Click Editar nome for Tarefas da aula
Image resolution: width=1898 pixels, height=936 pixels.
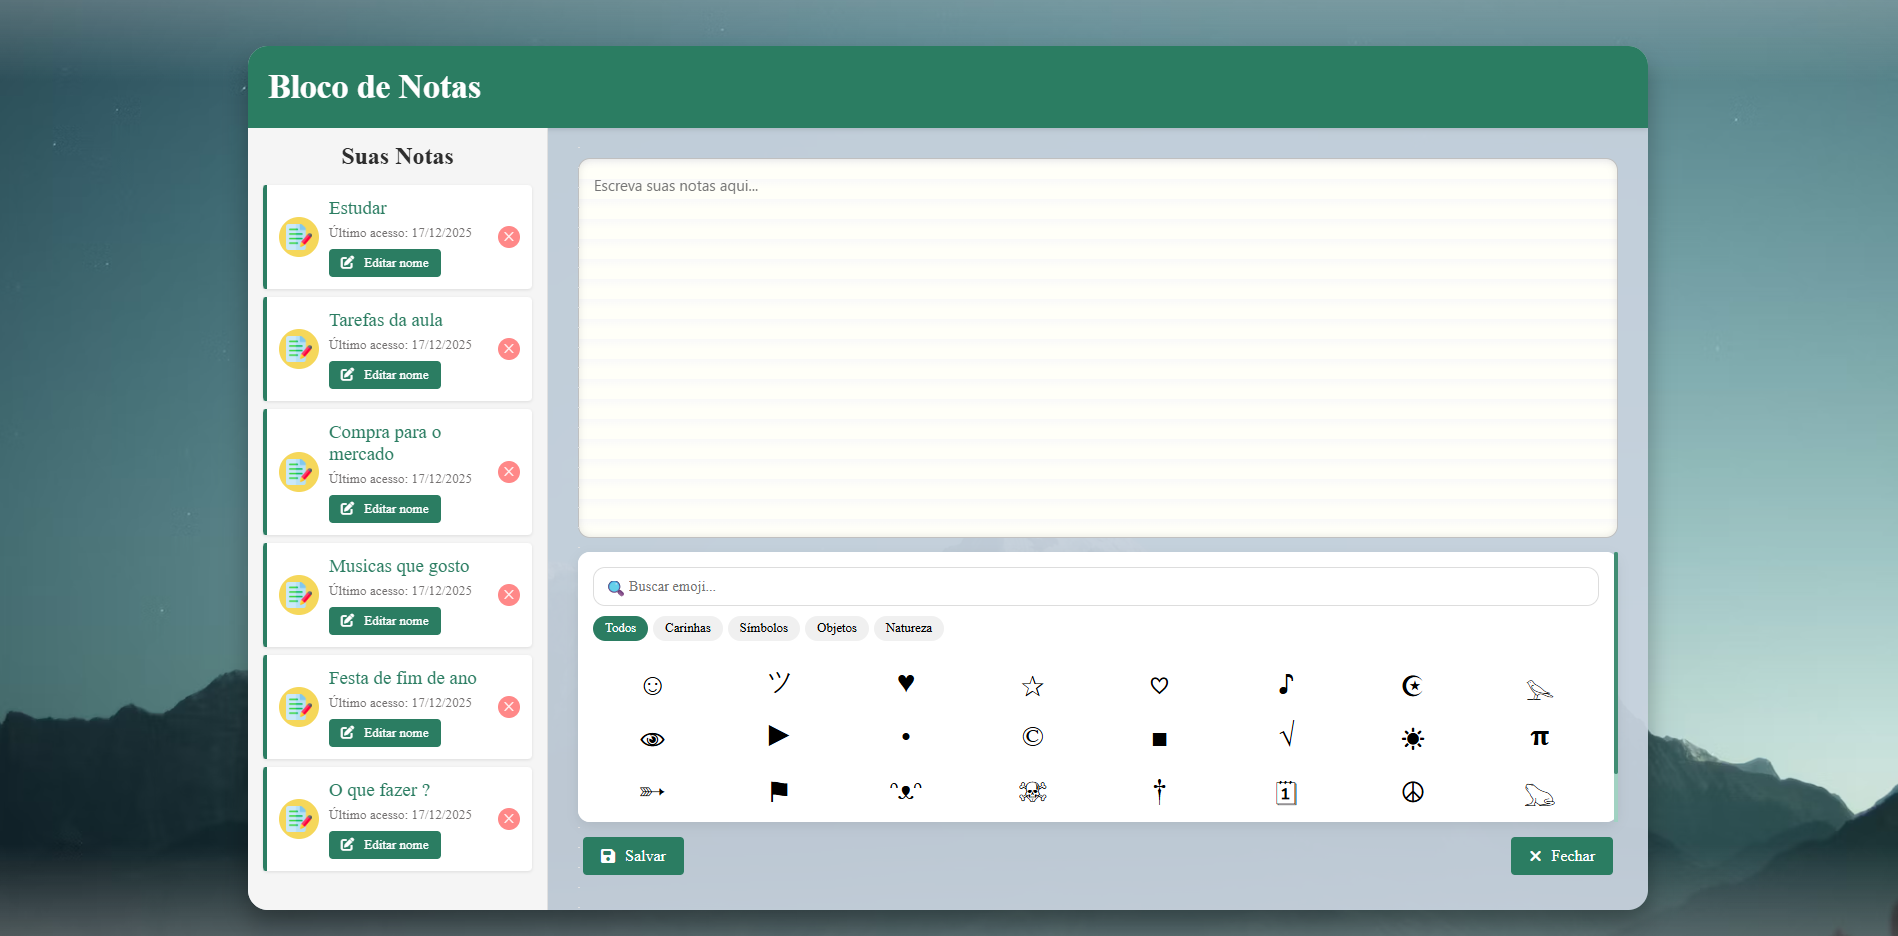[385, 375]
